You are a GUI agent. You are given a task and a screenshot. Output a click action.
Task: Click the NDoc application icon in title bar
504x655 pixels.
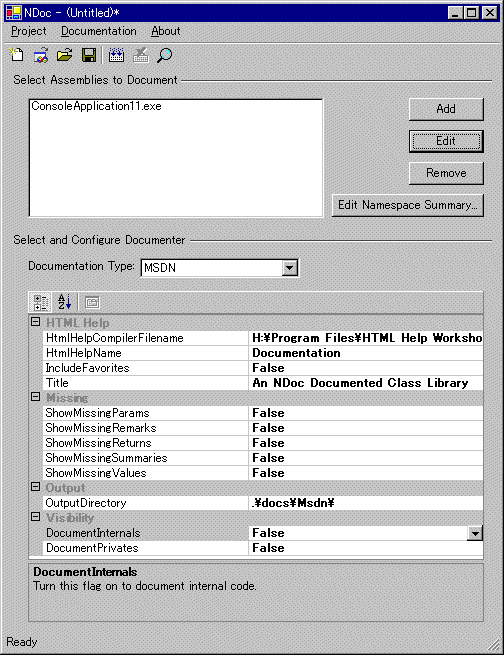(14, 13)
